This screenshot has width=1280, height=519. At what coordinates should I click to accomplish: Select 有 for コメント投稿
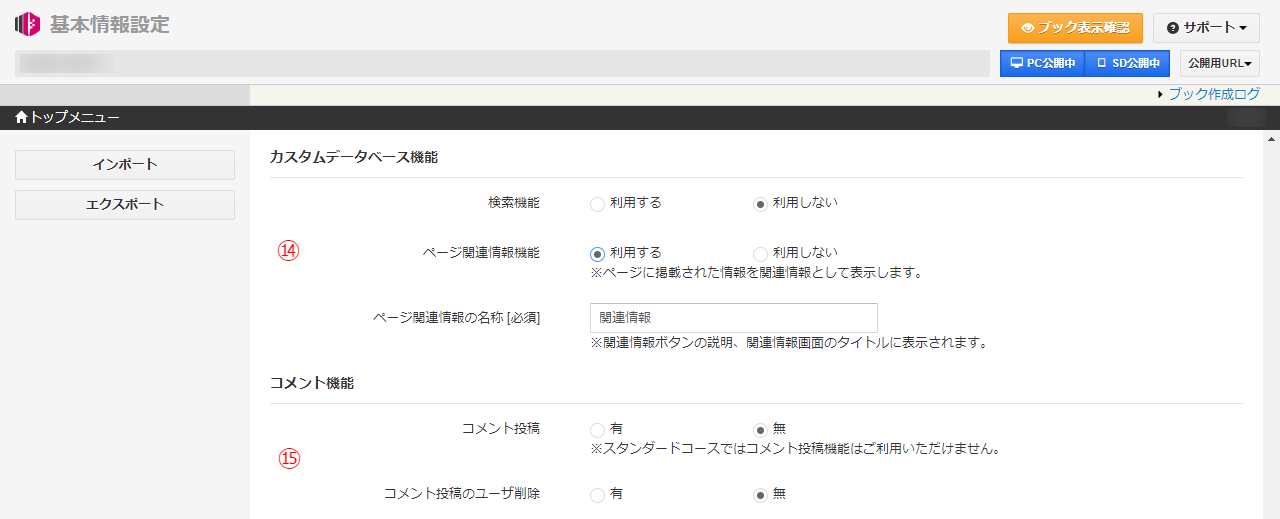[x=597, y=430]
